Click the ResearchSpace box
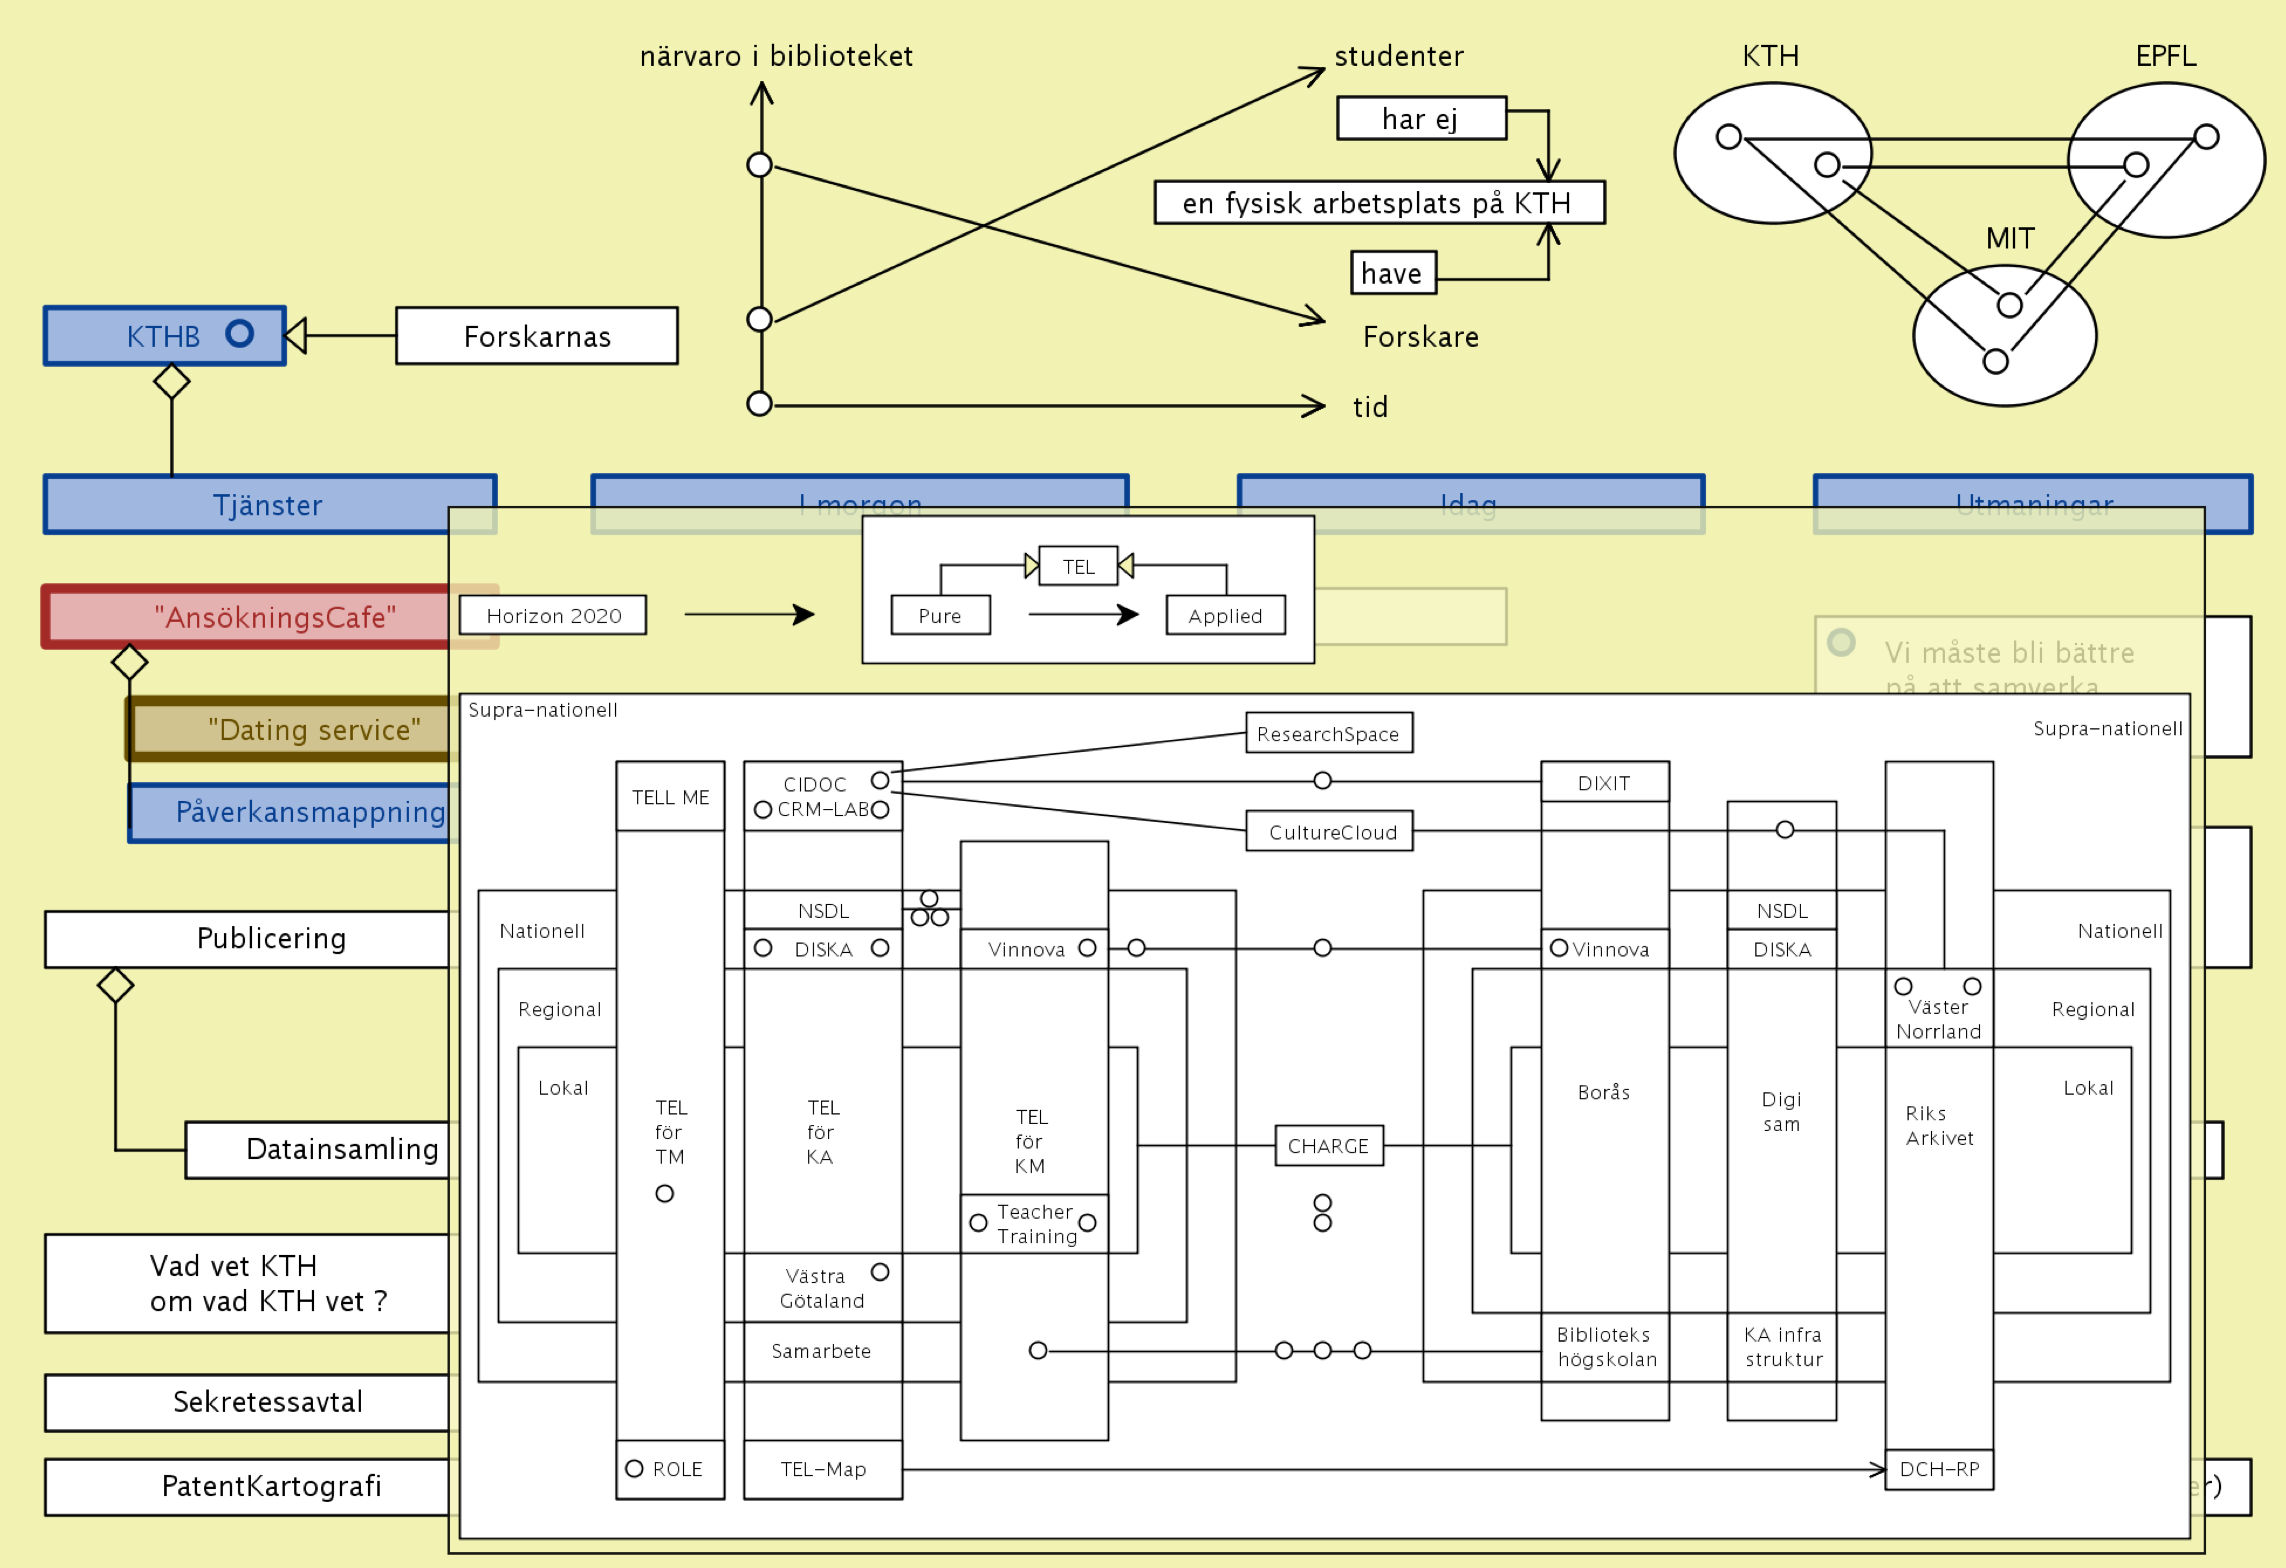This screenshot has height=1568, width=2286. point(1328,733)
